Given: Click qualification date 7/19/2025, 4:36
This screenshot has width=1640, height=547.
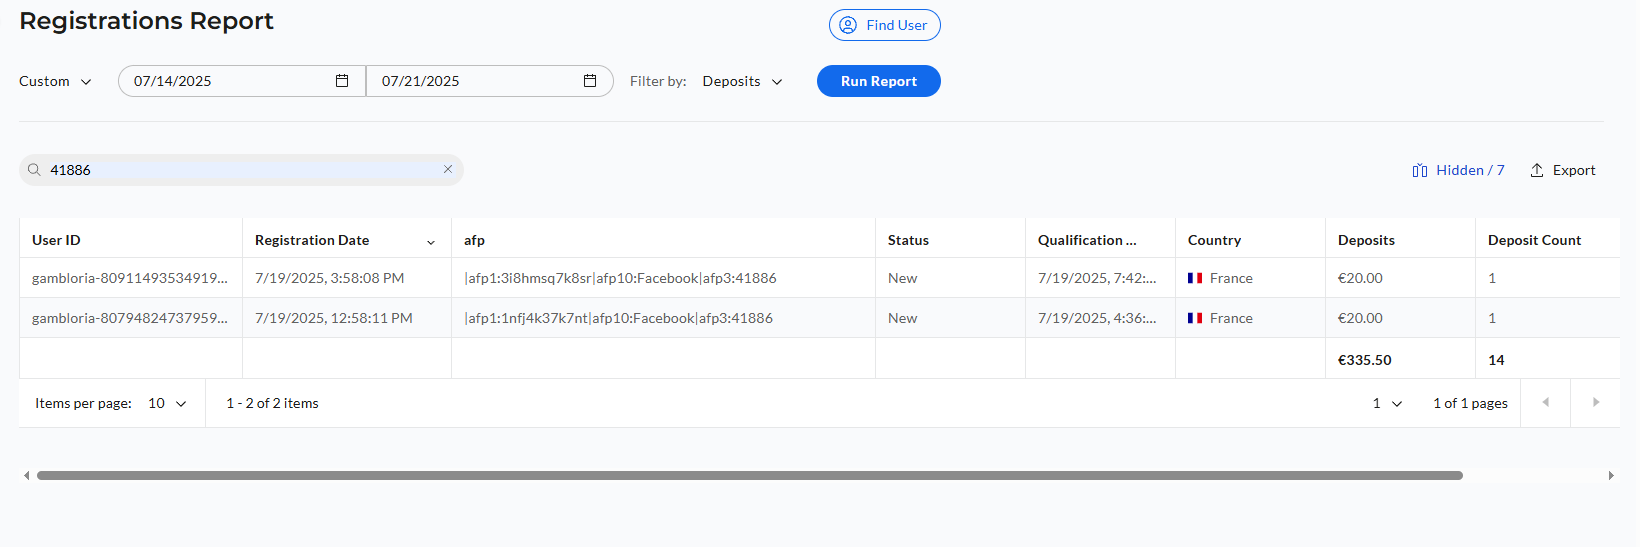Looking at the screenshot, I should 1097,318.
